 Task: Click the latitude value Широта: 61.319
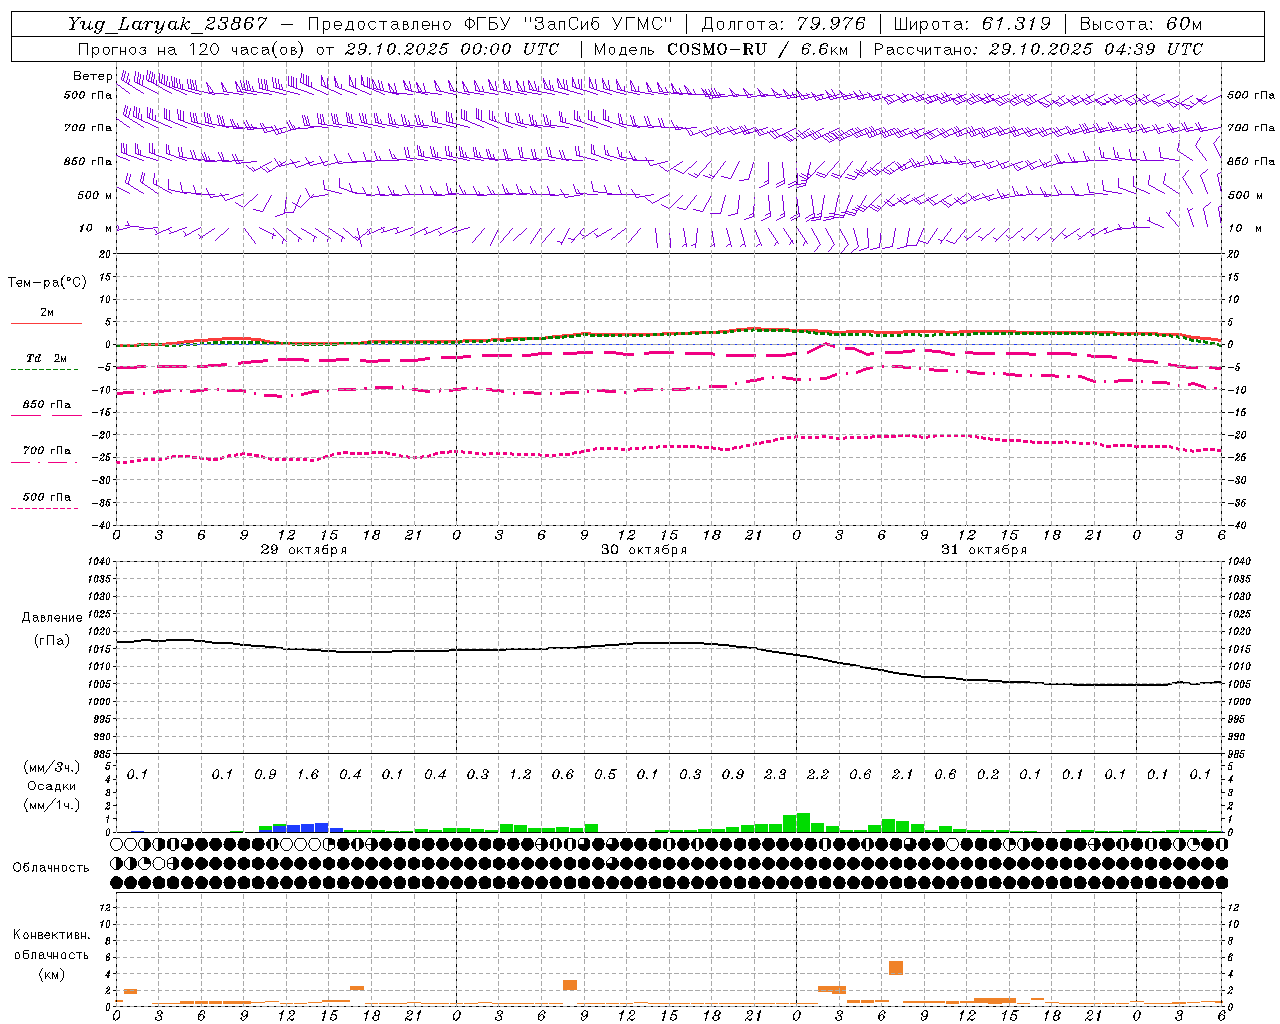coord(971,24)
